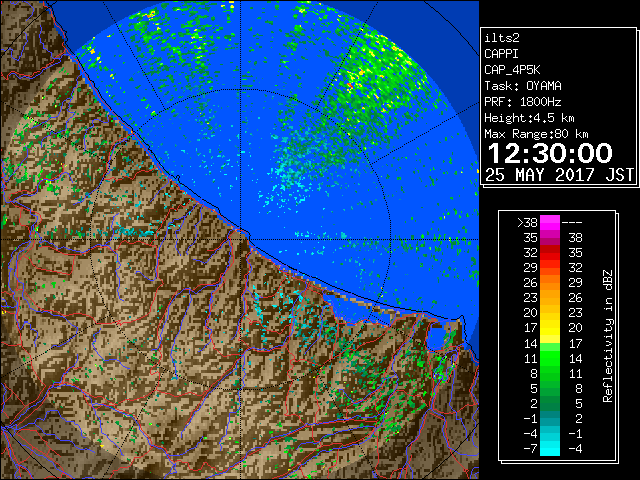Click the cyan -7 to -4 dBZ legend color
Viewport: 640px width, 480px height.
[x=550, y=448]
